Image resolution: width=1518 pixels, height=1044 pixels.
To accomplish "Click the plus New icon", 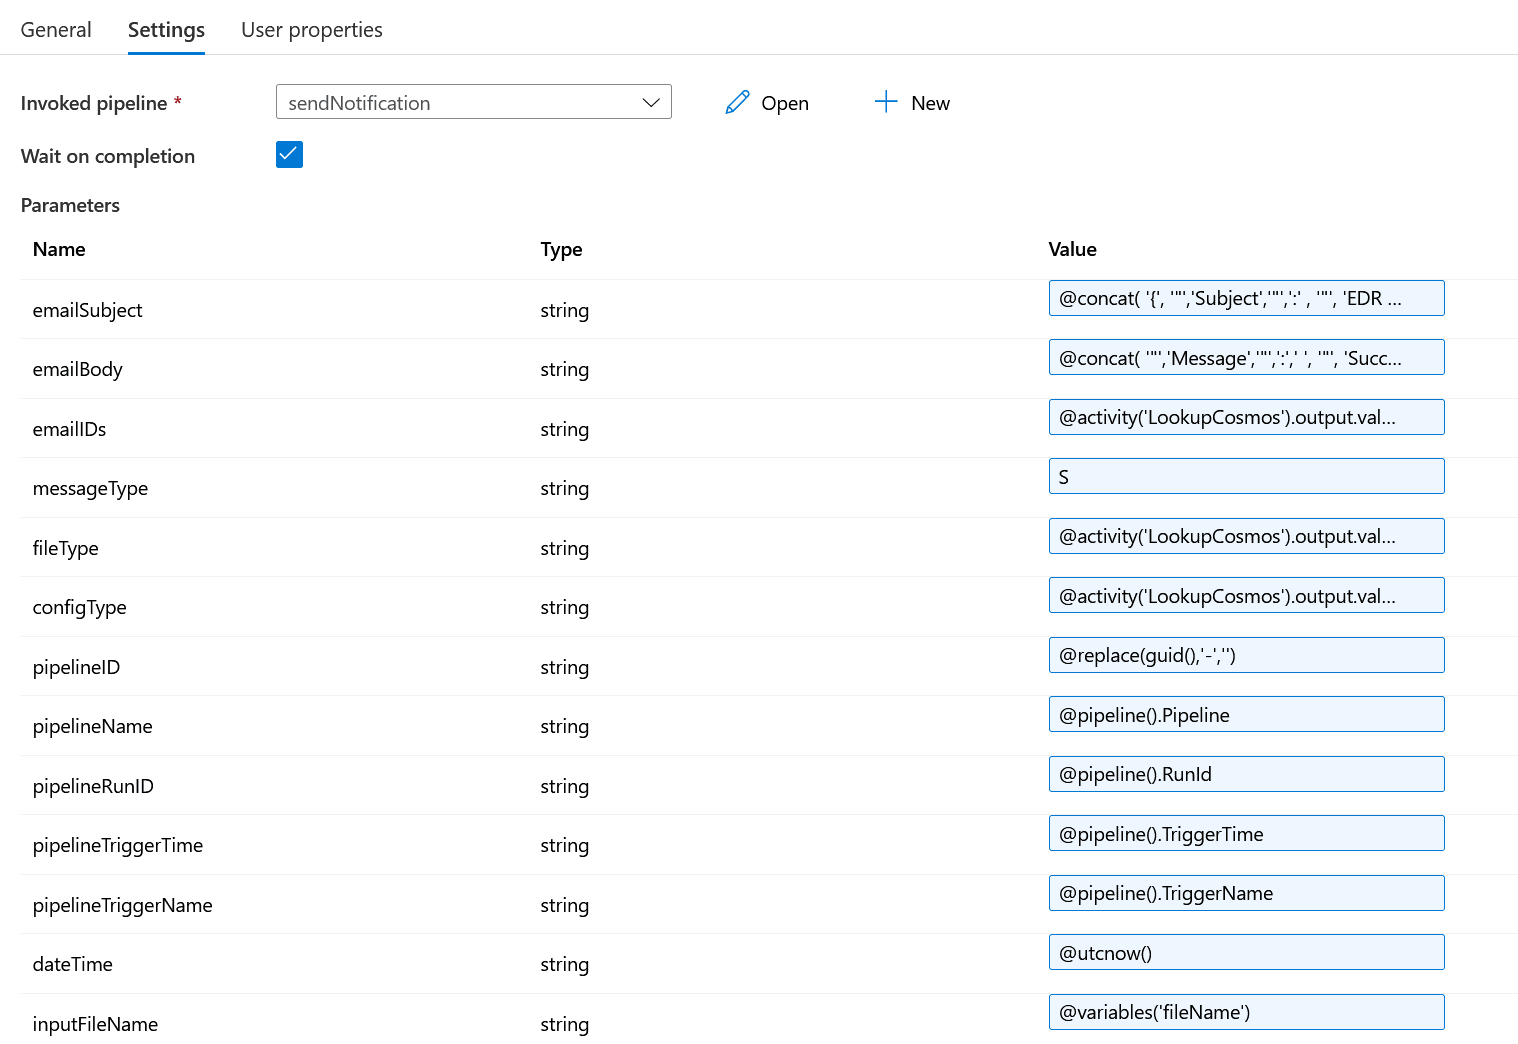I will (886, 102).
